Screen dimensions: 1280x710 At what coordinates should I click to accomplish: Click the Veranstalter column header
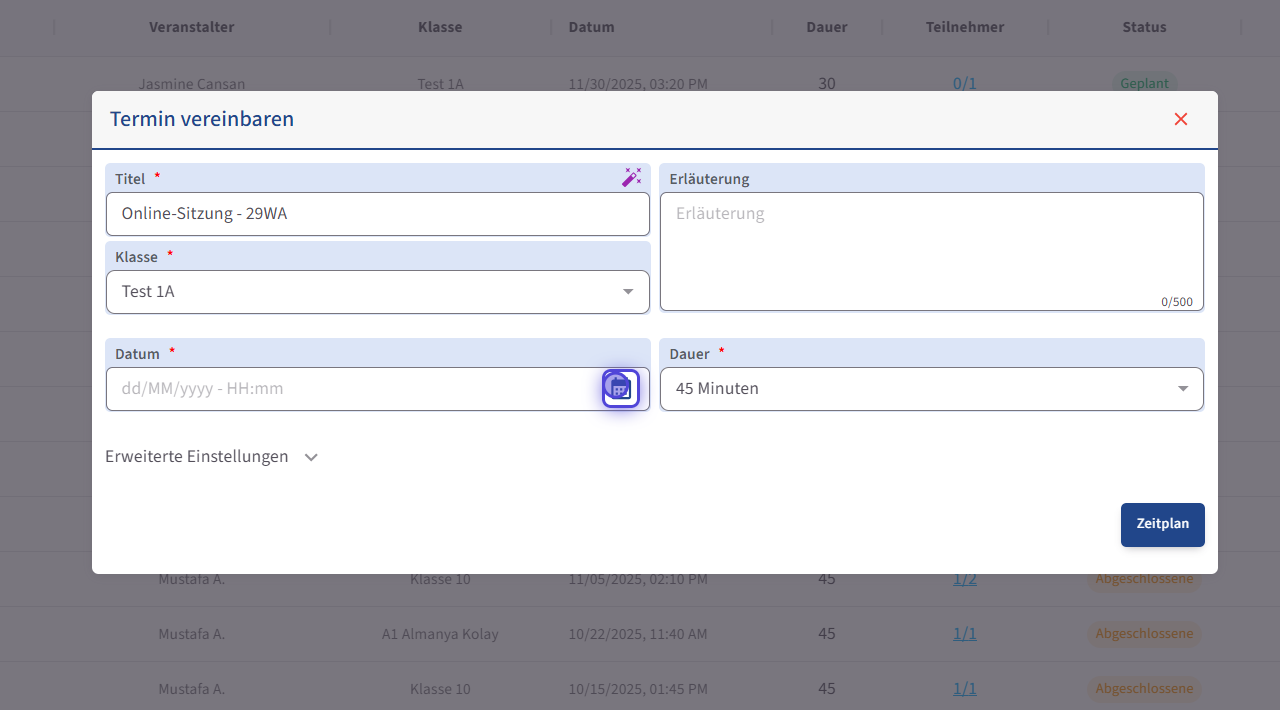[191, 27]
